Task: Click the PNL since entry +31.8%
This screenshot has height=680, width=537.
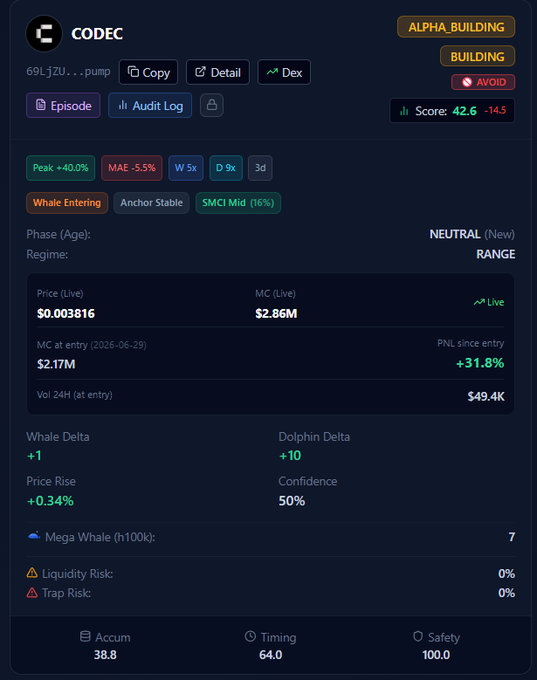Action: pos(480,363)
